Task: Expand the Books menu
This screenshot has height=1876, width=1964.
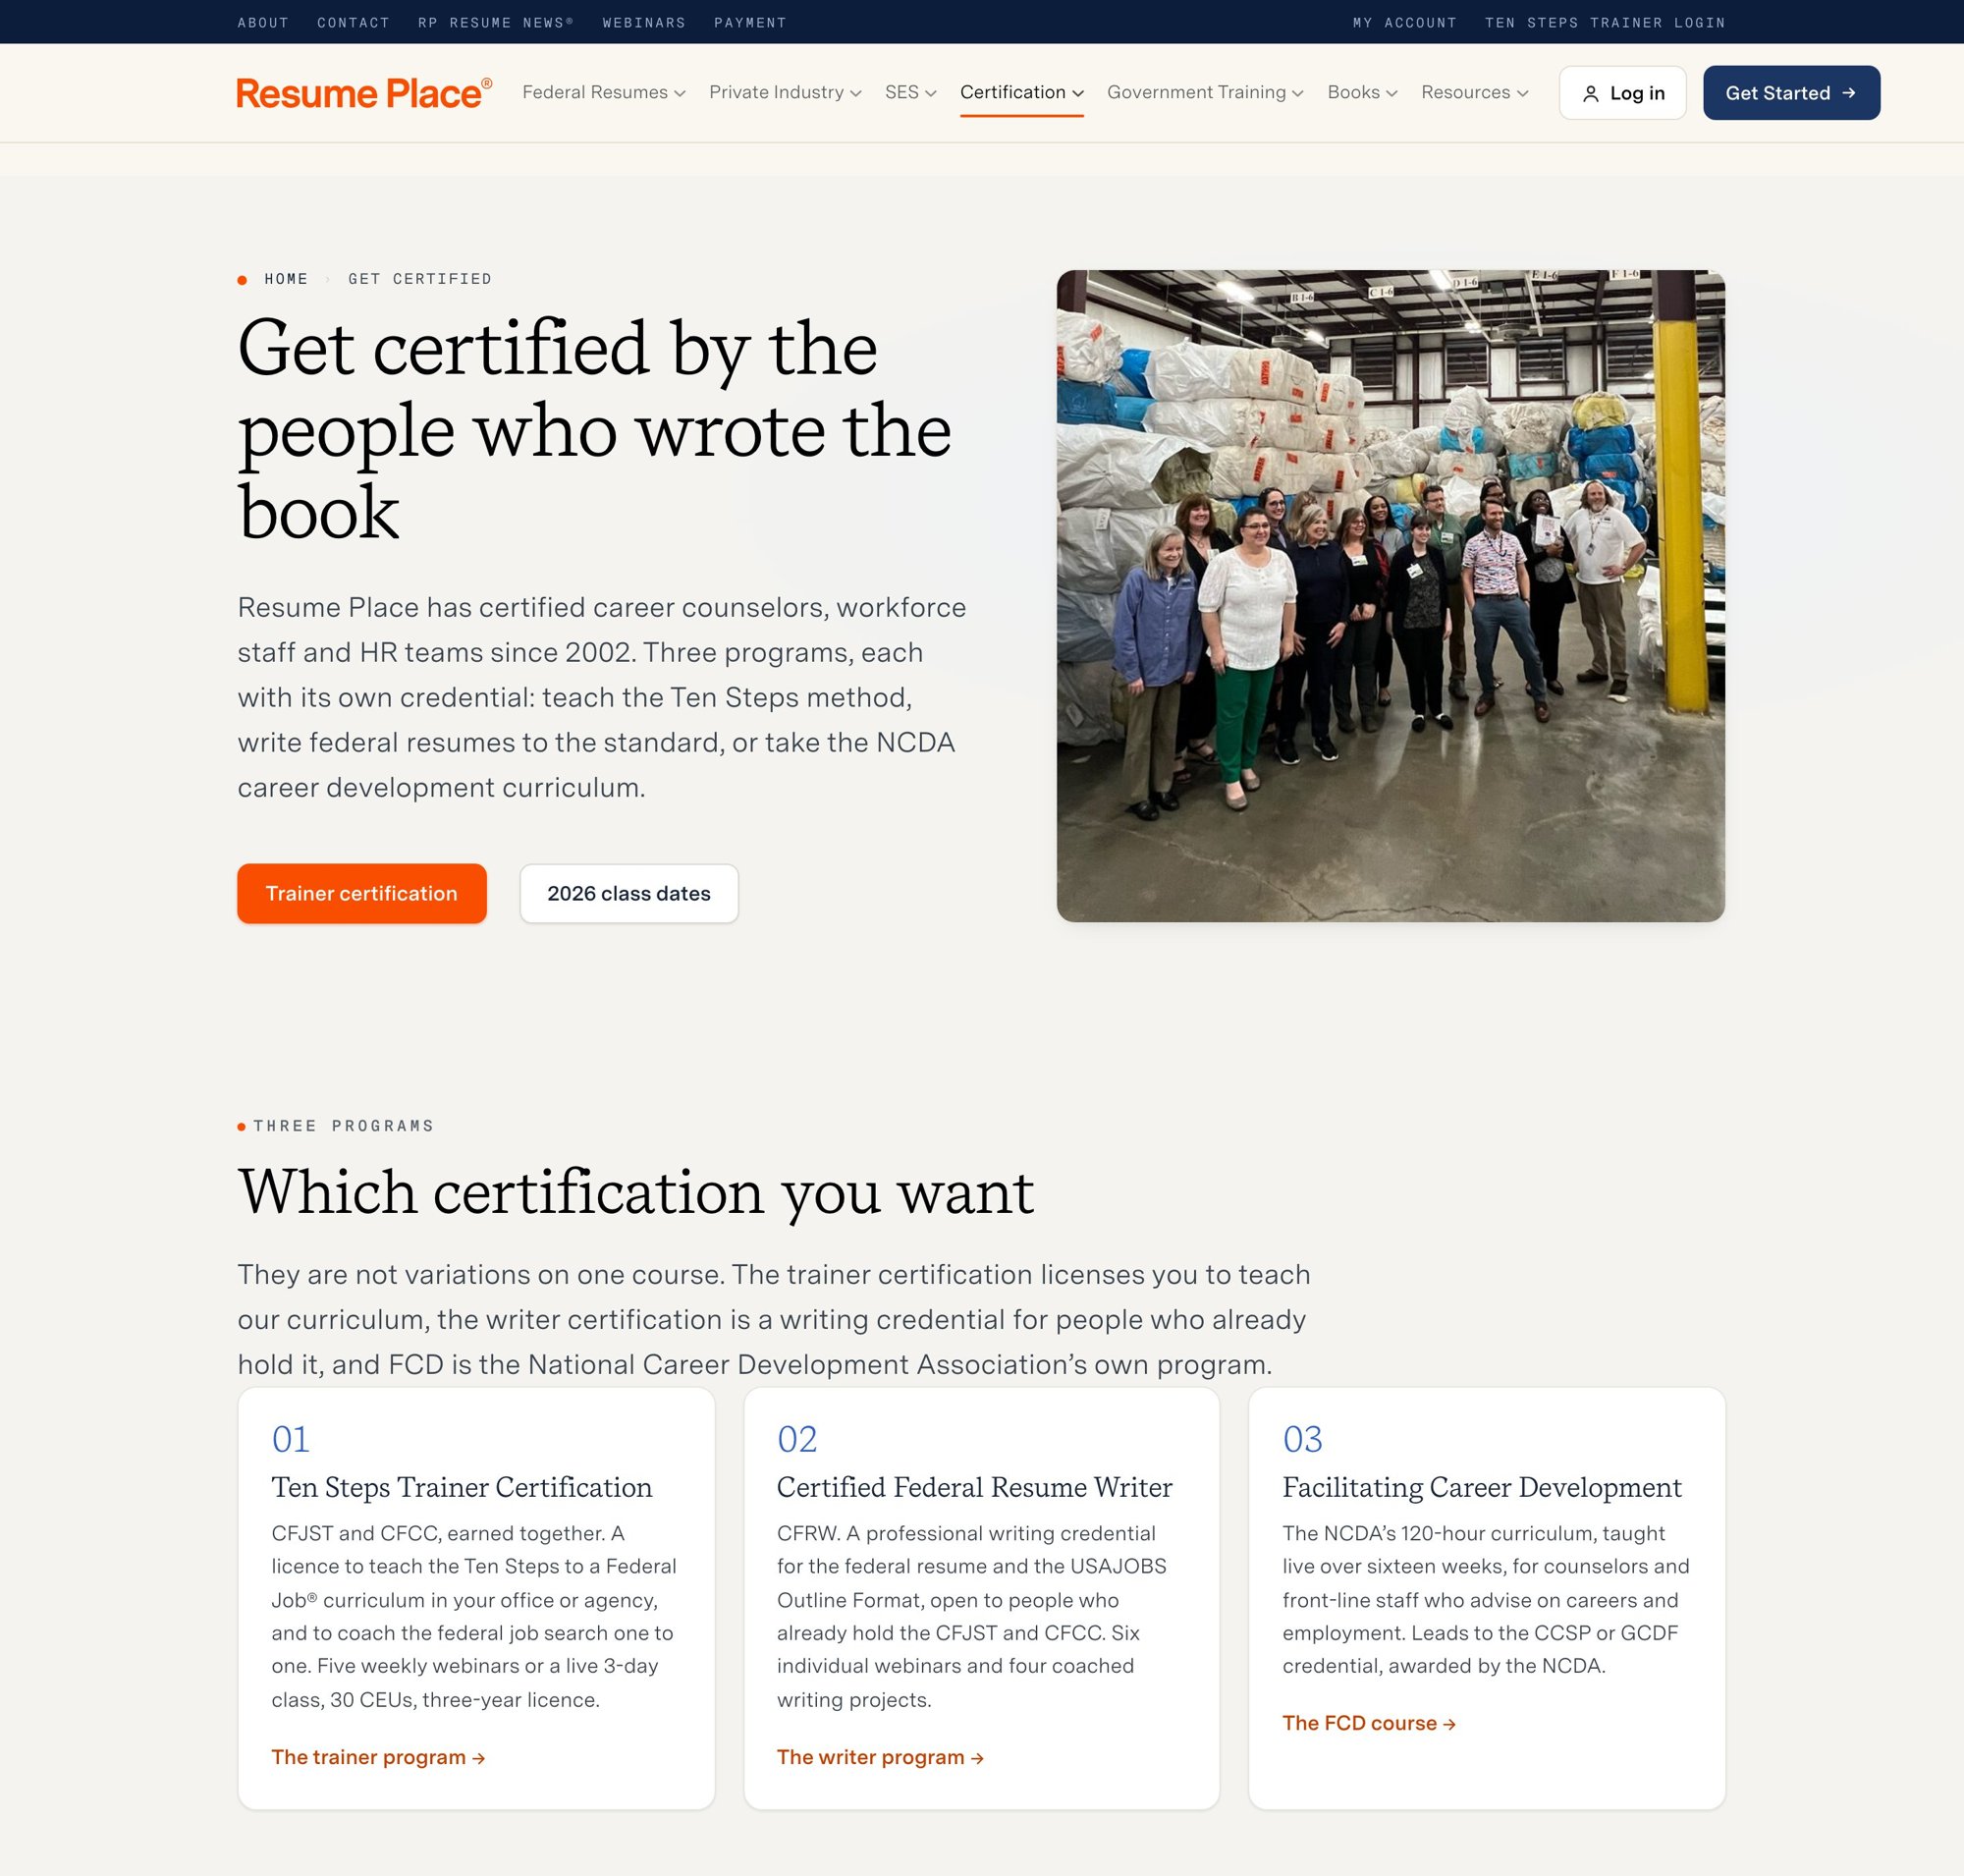Action: tap(1362, 92)
